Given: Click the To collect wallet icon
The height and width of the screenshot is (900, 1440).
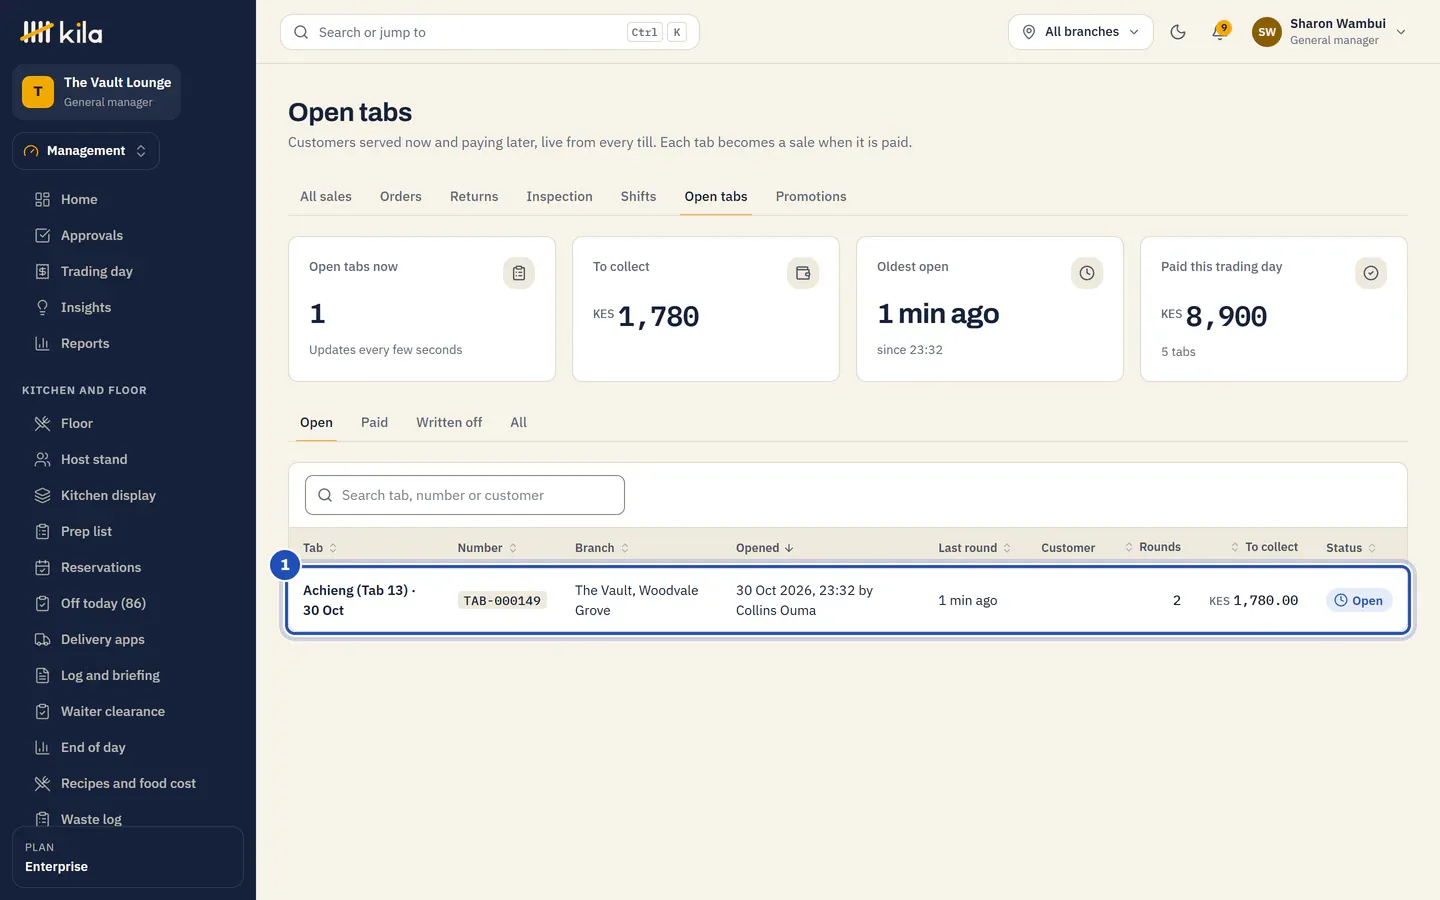Looking at the screenshot, I should click(803, 273).
